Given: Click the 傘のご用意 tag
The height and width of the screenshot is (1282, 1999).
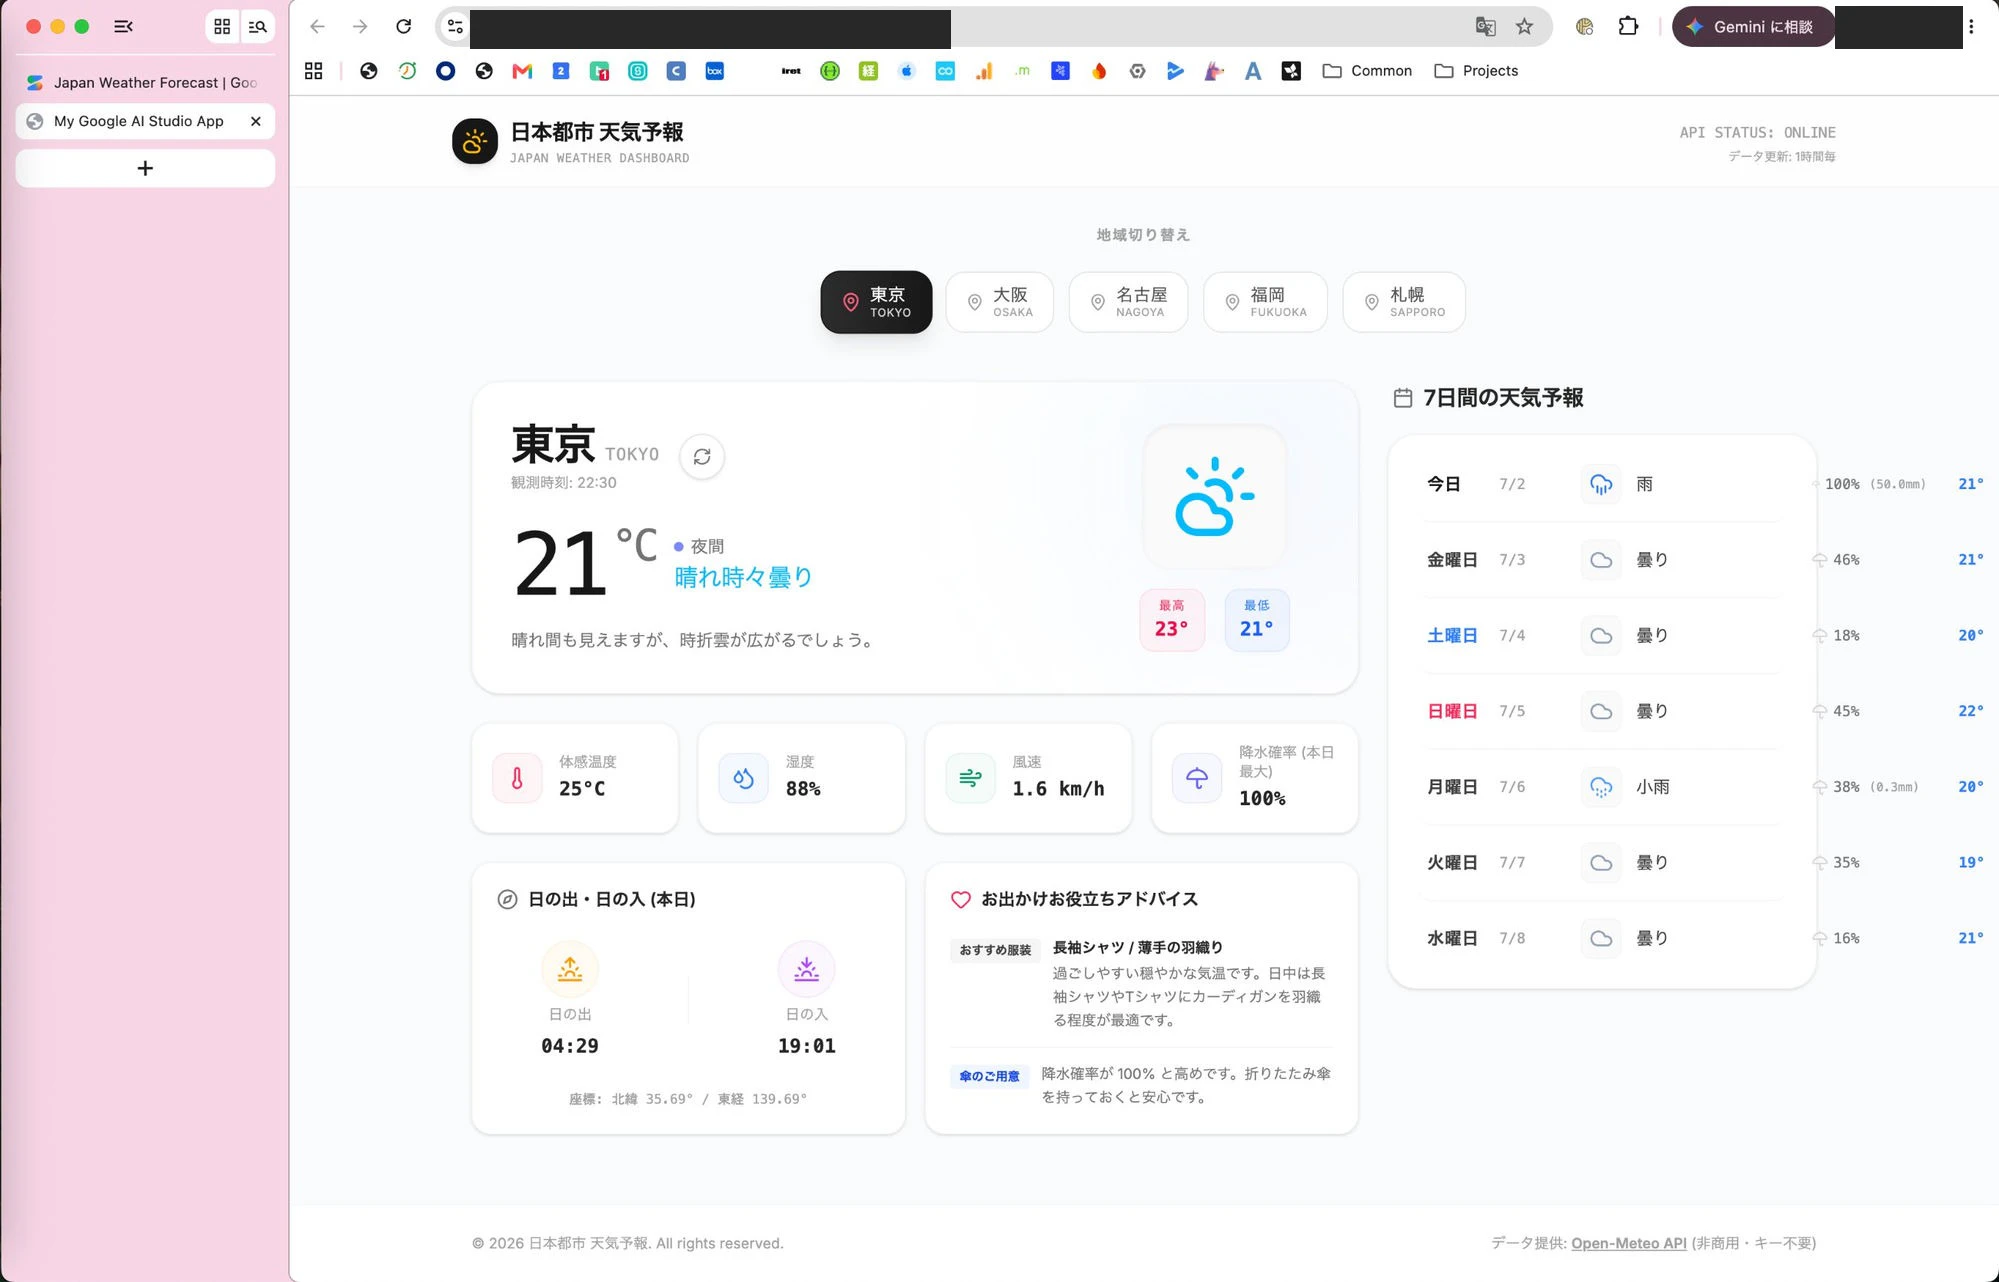Looking at the screenshot, I should 989,1076.
